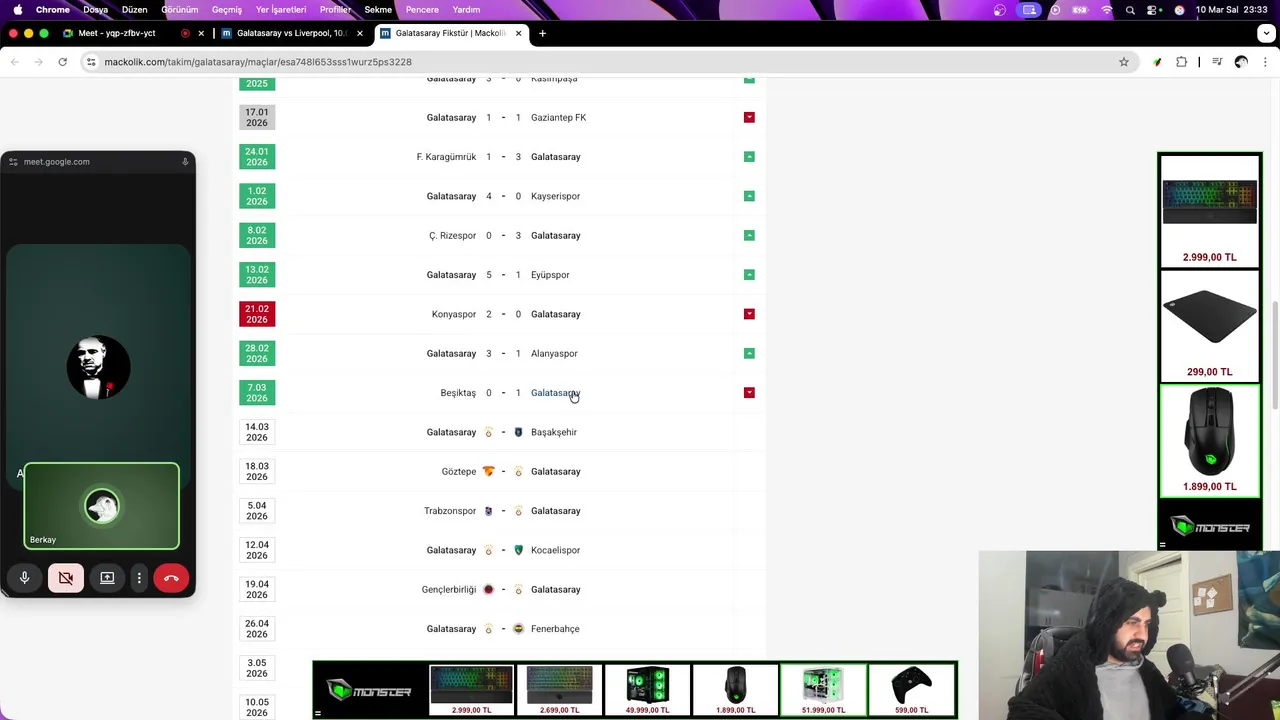Open the Chrome three-dot menu
This screenshot has width=1280, height=720.
pyautogui.click(x=1266, y=62)
